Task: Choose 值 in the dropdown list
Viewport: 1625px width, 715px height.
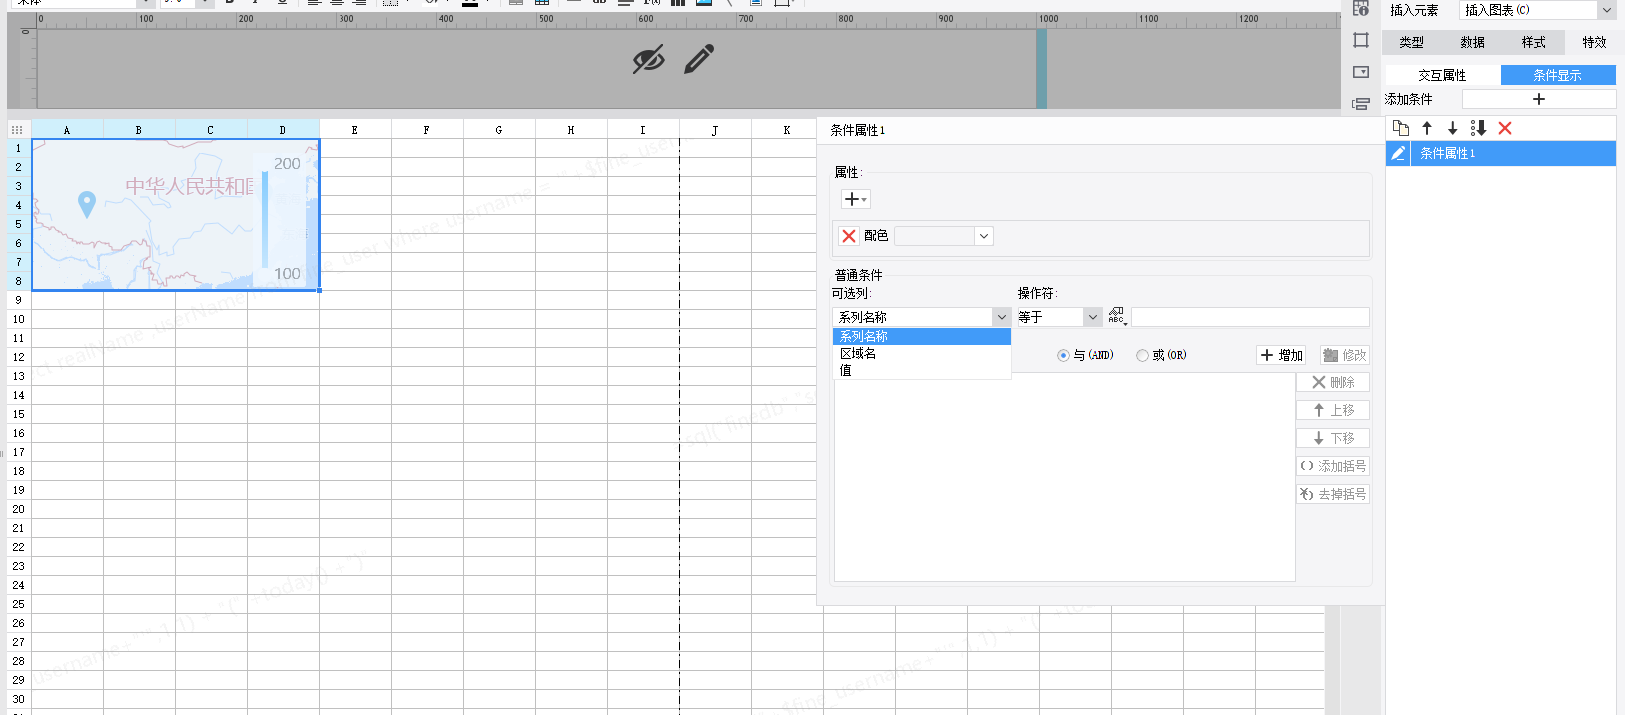Action: 921,370
